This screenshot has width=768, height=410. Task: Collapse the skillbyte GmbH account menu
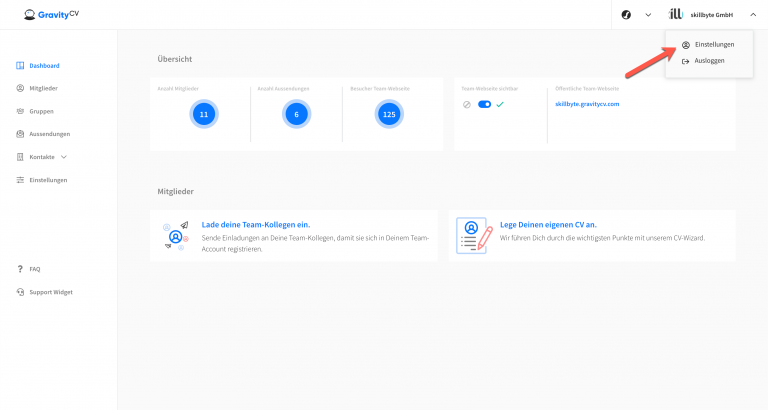pyautogui.click(x=752, y=15)
